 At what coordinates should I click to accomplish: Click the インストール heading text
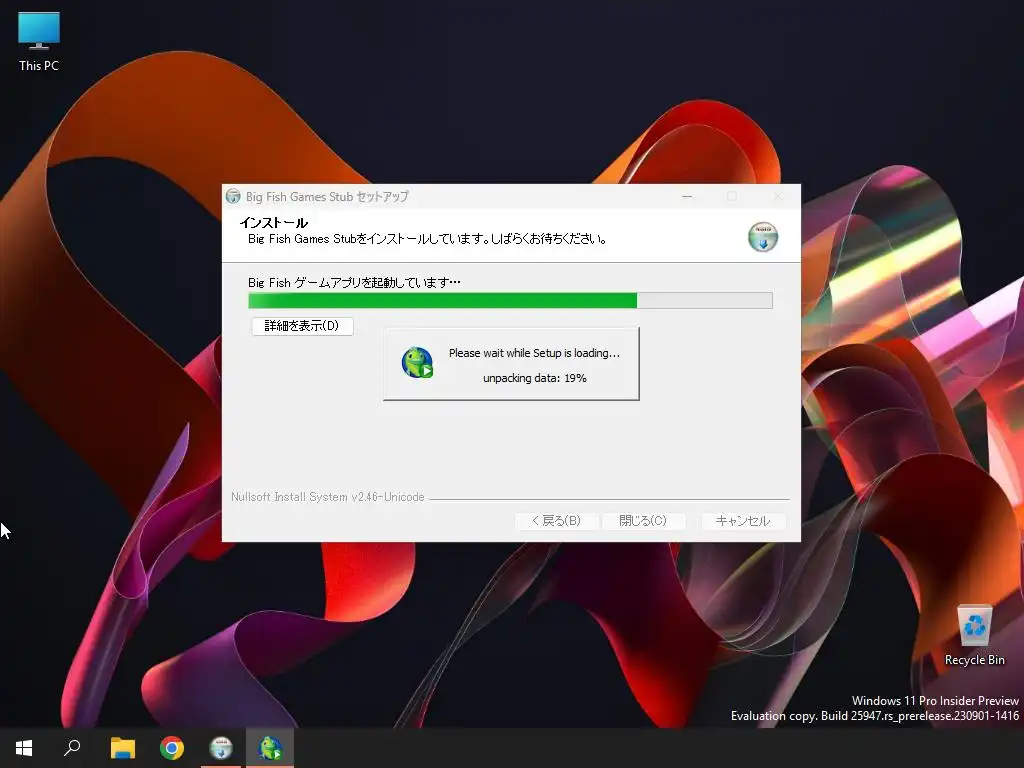[x=274, y=223]
